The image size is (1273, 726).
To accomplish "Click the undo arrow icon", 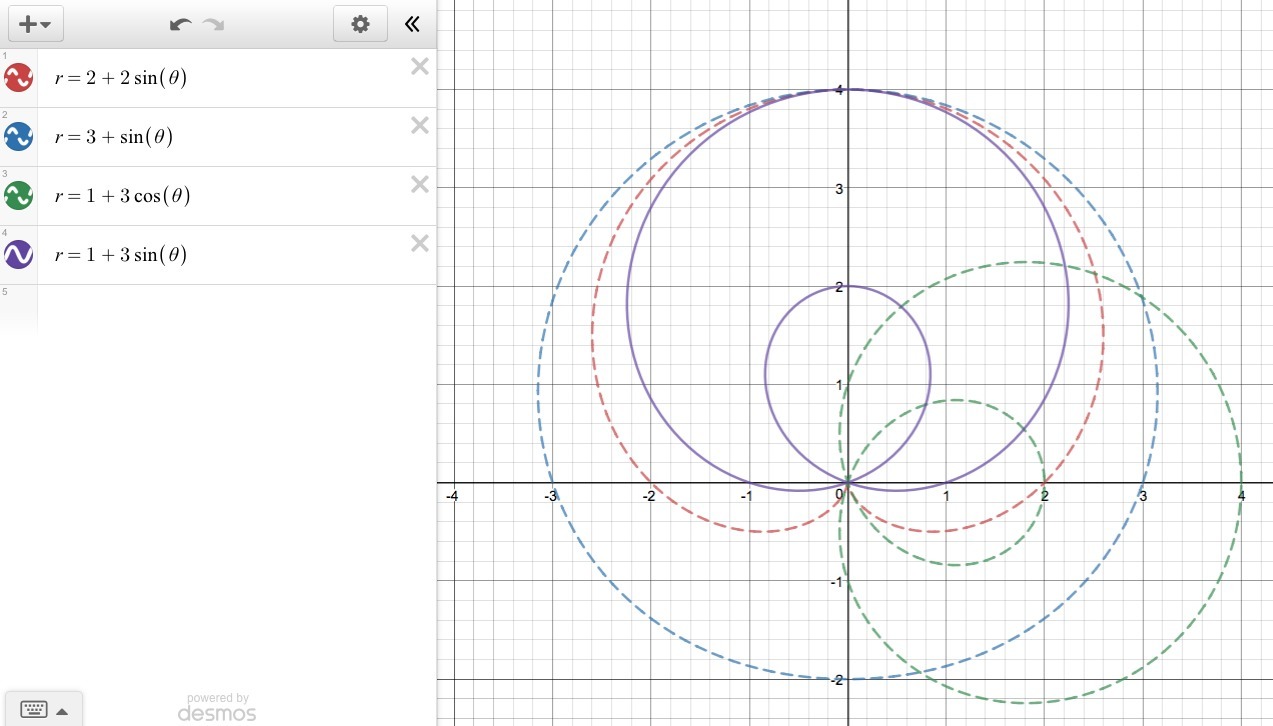I will click(x=180, y=24).
